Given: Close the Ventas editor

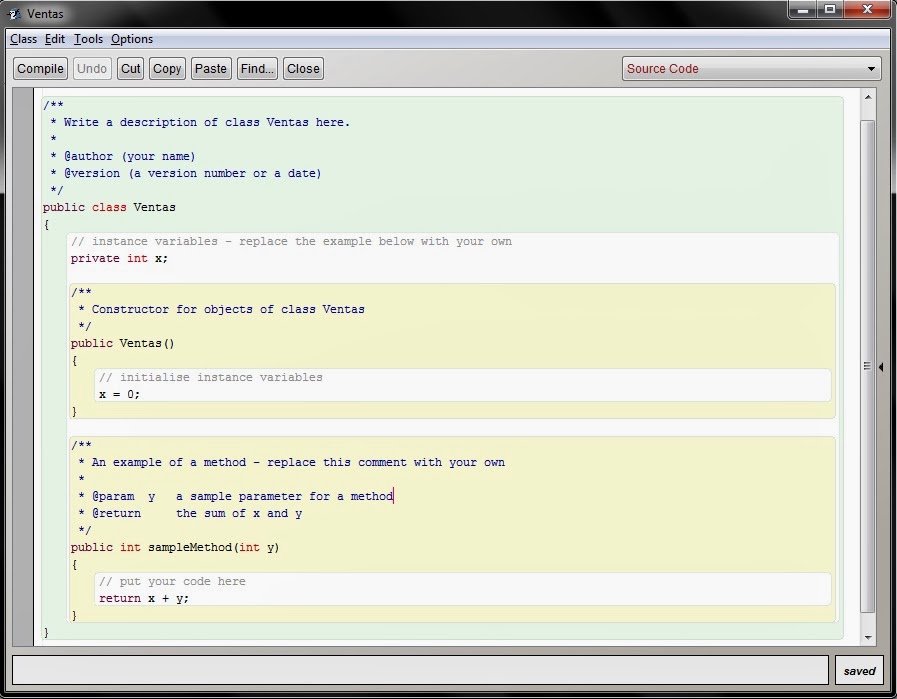Looking at the screenshot, I should 302,68.
